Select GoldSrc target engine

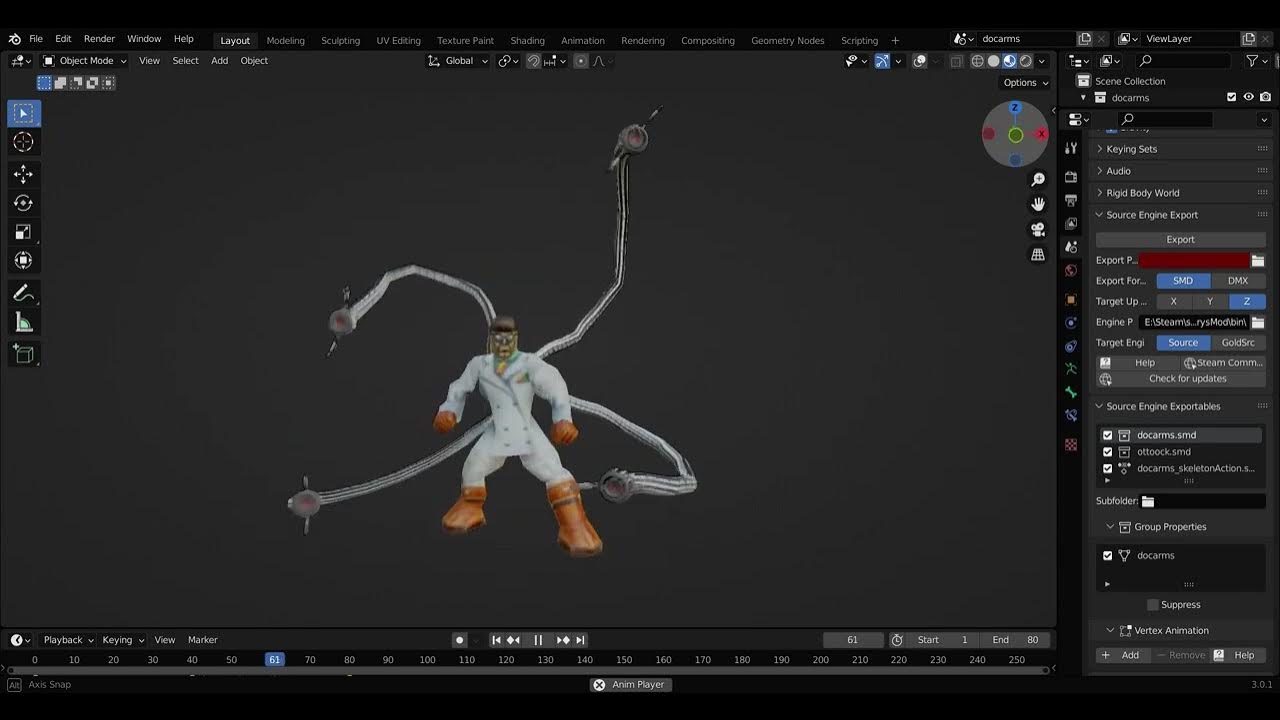click(x=1238, y=343)
